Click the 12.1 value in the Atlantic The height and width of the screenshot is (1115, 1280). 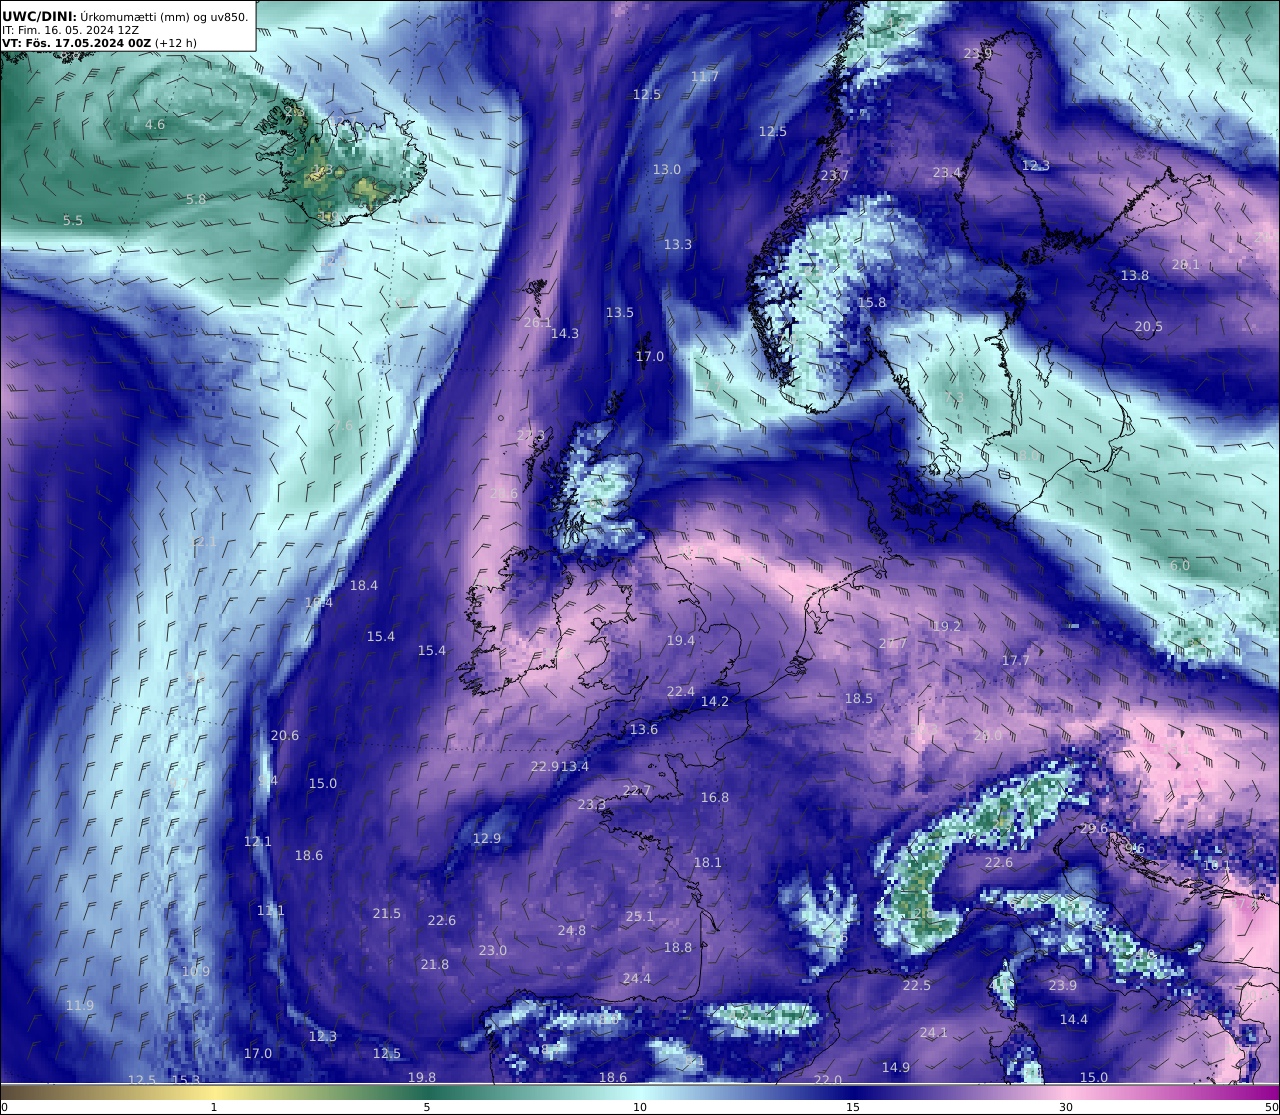point(258,842)
